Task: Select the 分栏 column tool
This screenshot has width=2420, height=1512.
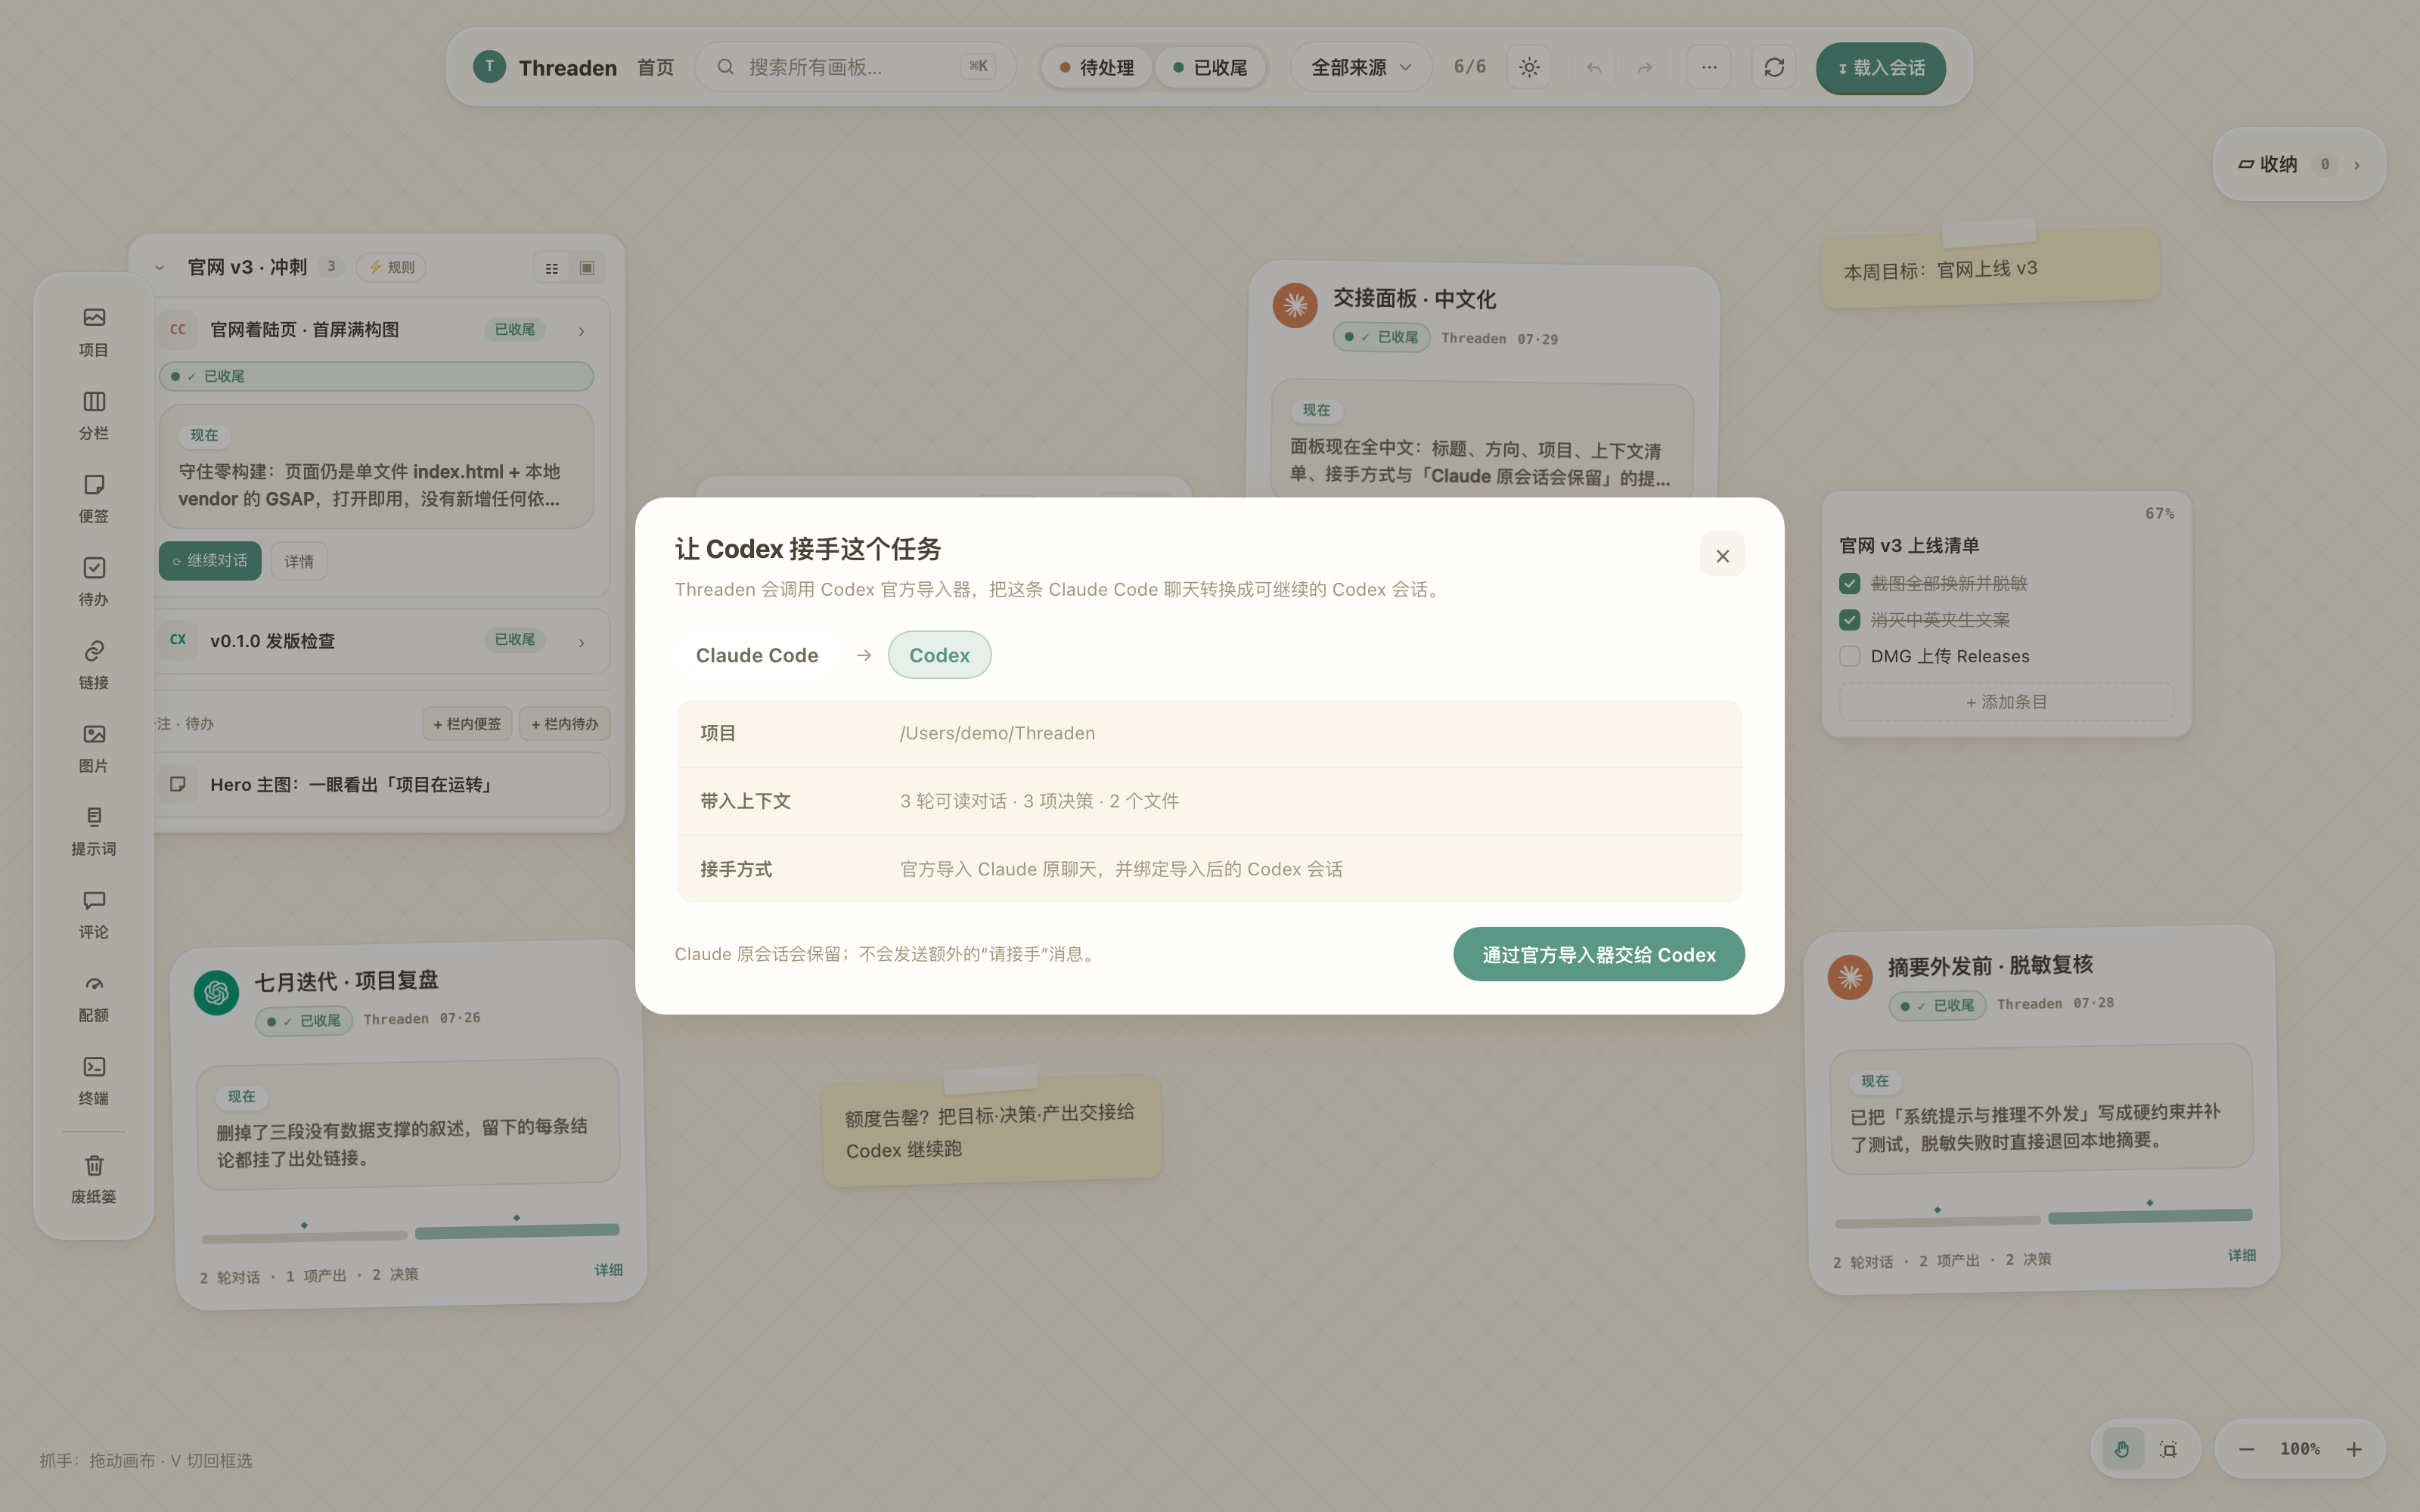Action: (94, 415)
